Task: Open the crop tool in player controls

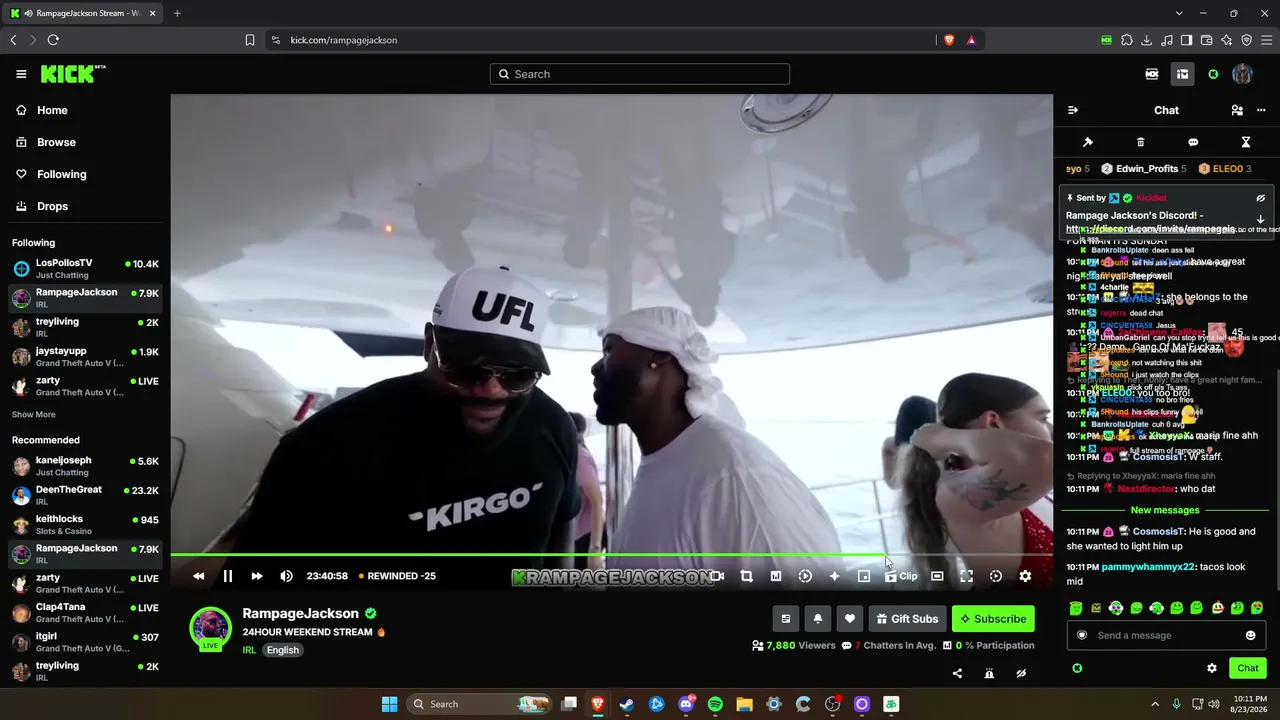Action: coord(746,576)
